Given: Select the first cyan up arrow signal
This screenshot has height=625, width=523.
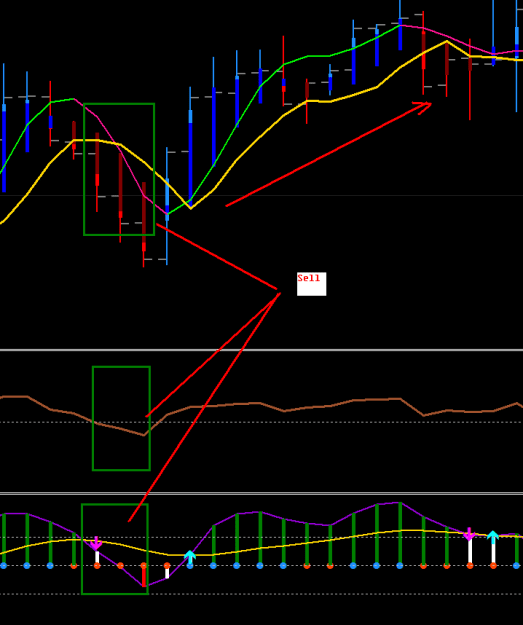Looking at the screenshot, I should tap(190, 556).
